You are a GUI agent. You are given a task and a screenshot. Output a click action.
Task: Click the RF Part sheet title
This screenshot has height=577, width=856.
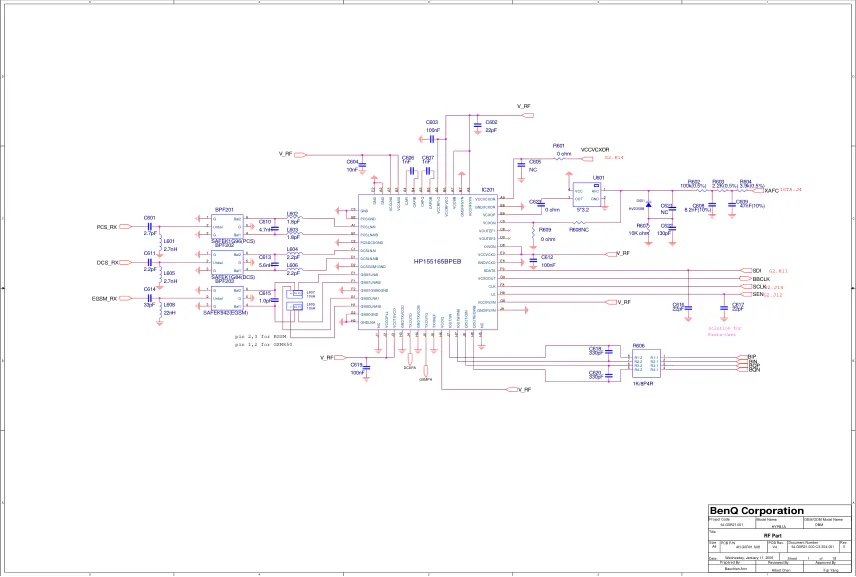click(774, 536)
